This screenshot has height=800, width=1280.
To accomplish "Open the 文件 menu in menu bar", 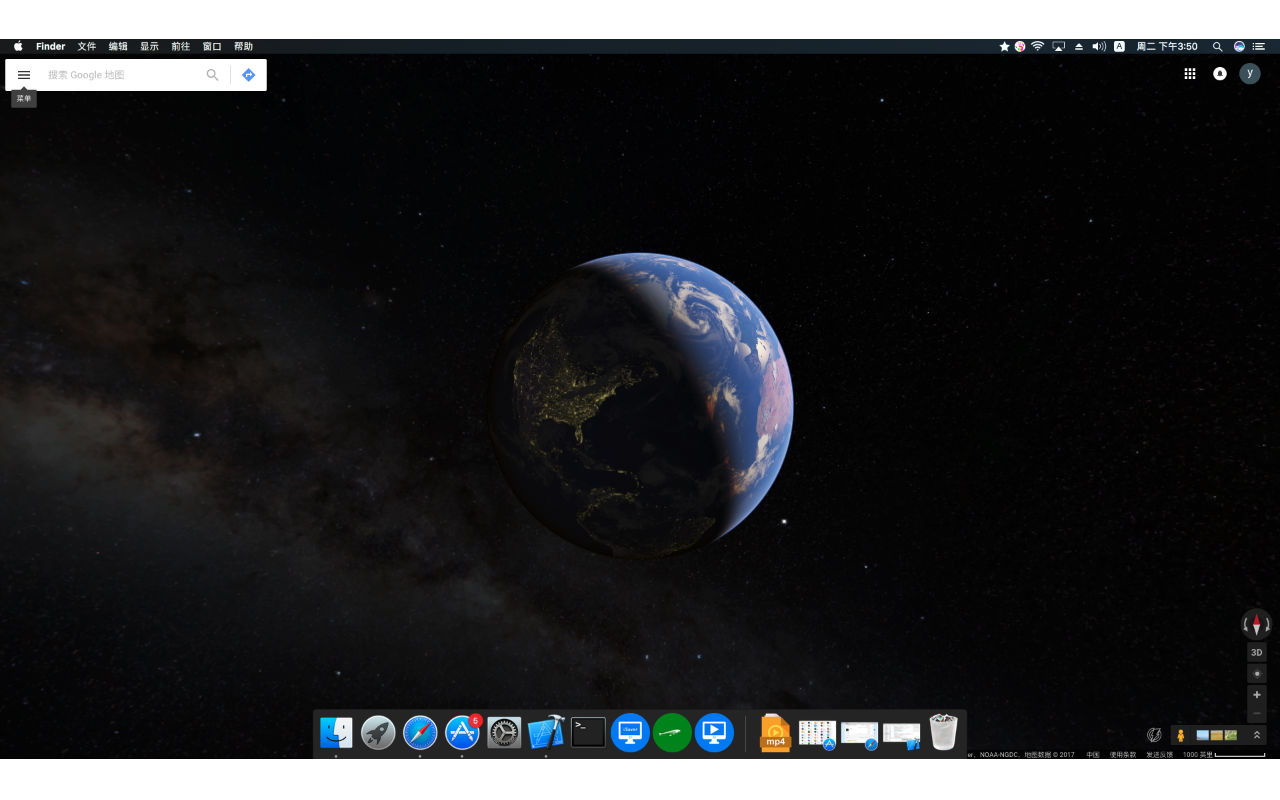I will coord(87,46).
